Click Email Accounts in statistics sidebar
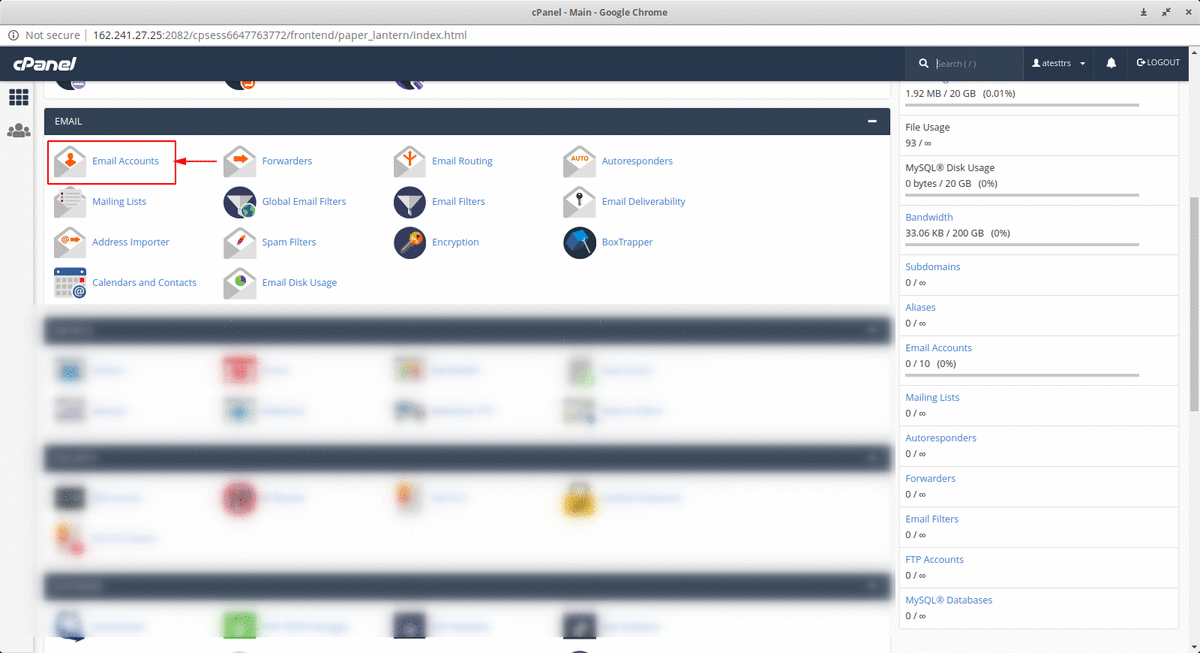The image size is (1200, 653). point(938,348)
